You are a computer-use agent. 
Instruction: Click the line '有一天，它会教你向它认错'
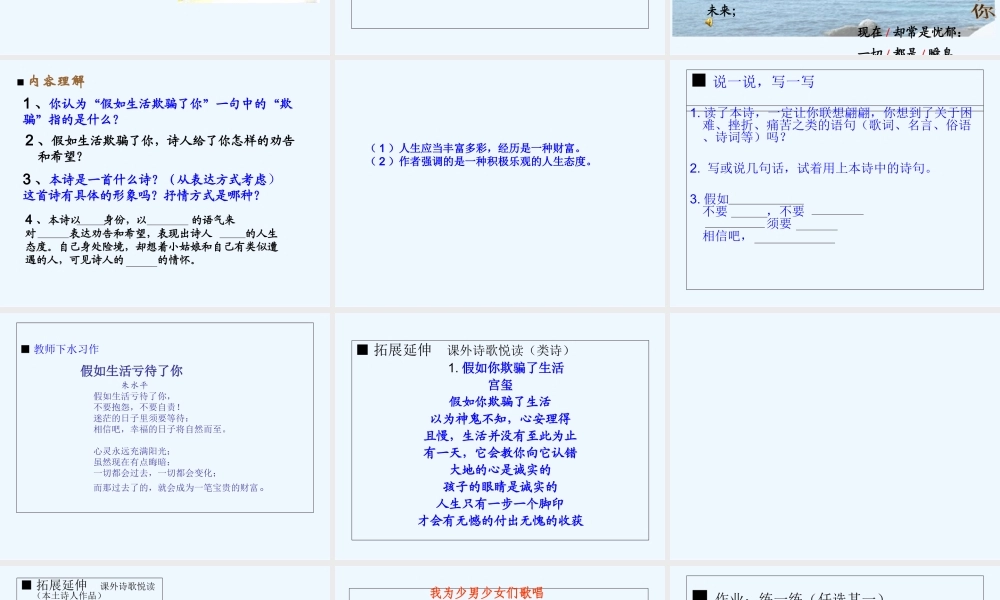tap(500, 453)
